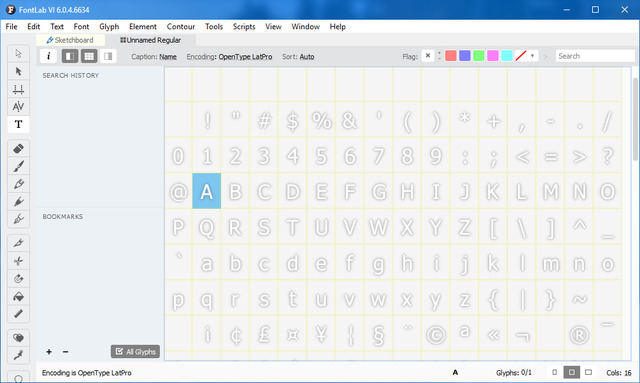Image resolution: width=640 pixels, height=383 pixels.
Task: Select the Scissors tool
Action: point(18,261)
